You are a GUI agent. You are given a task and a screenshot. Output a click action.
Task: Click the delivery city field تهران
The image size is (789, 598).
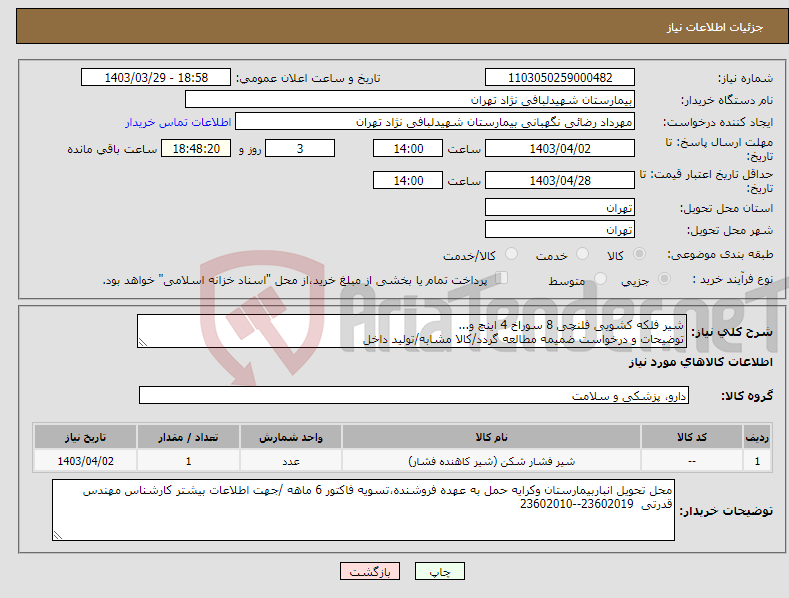560,230
